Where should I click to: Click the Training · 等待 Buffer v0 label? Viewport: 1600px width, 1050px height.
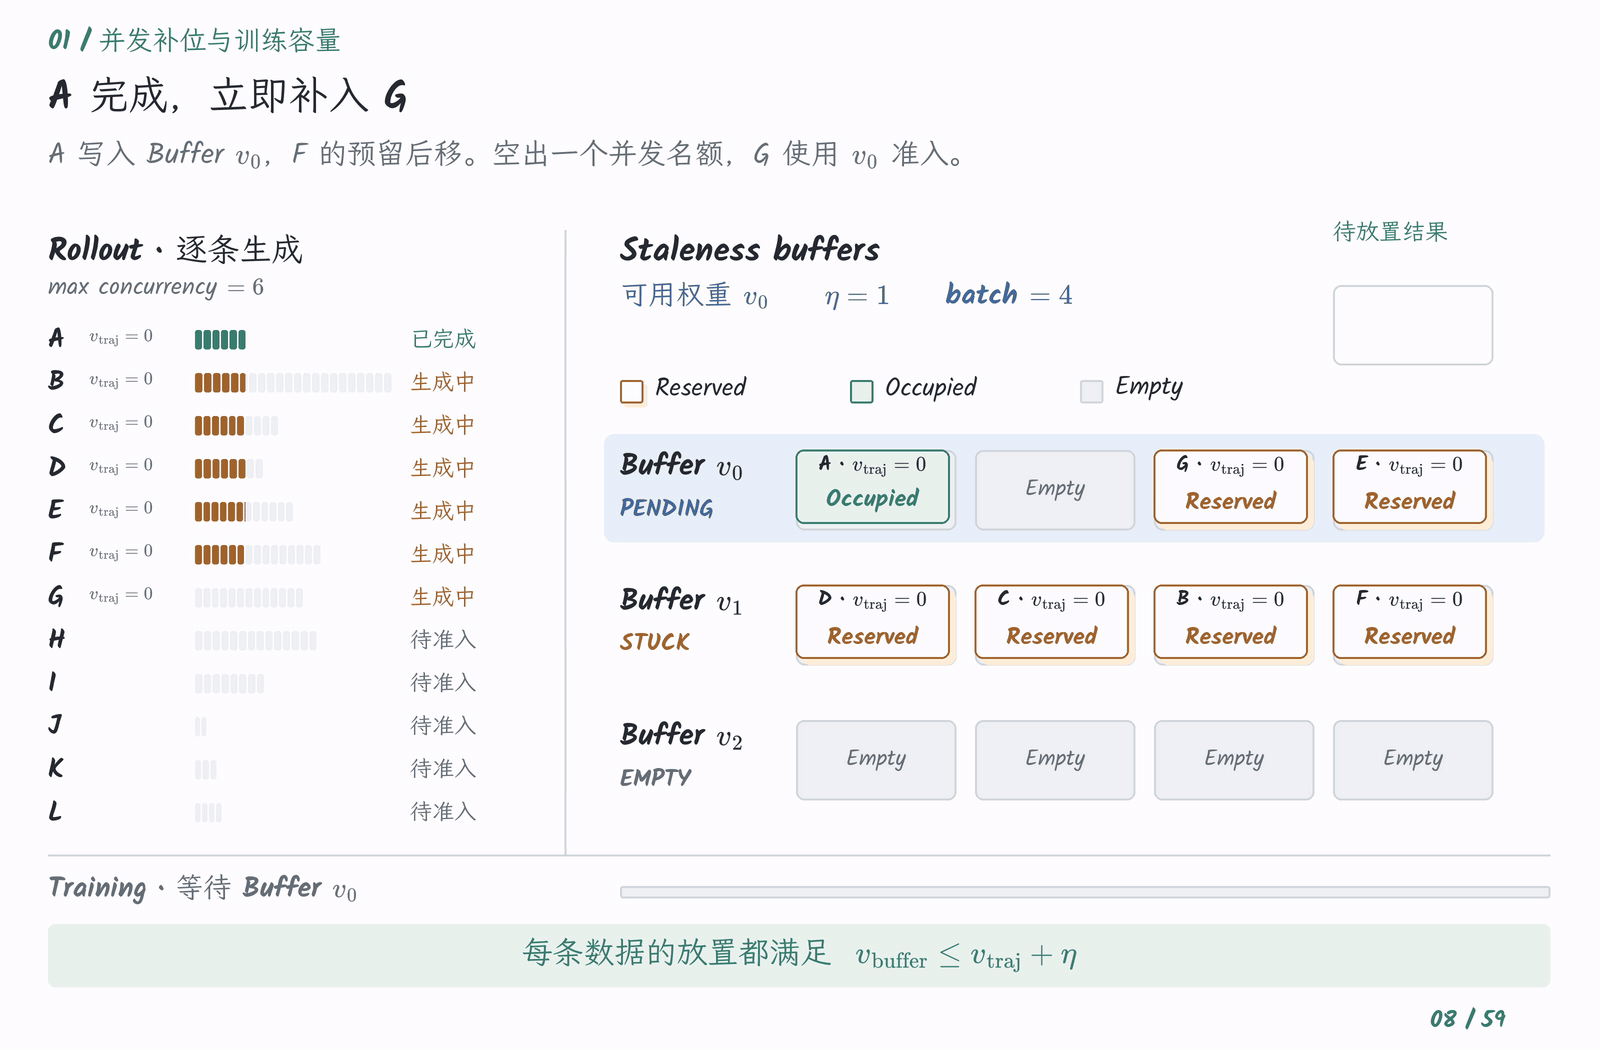point(202,888)
